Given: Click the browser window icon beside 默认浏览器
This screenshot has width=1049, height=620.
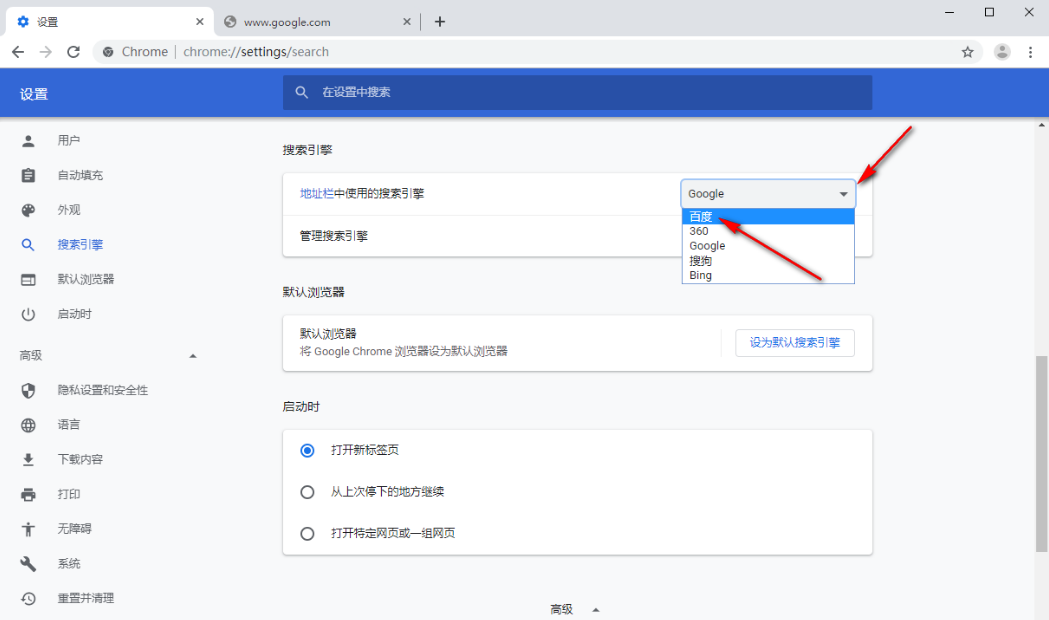Looking at the screenshot, I should point(28,280).
